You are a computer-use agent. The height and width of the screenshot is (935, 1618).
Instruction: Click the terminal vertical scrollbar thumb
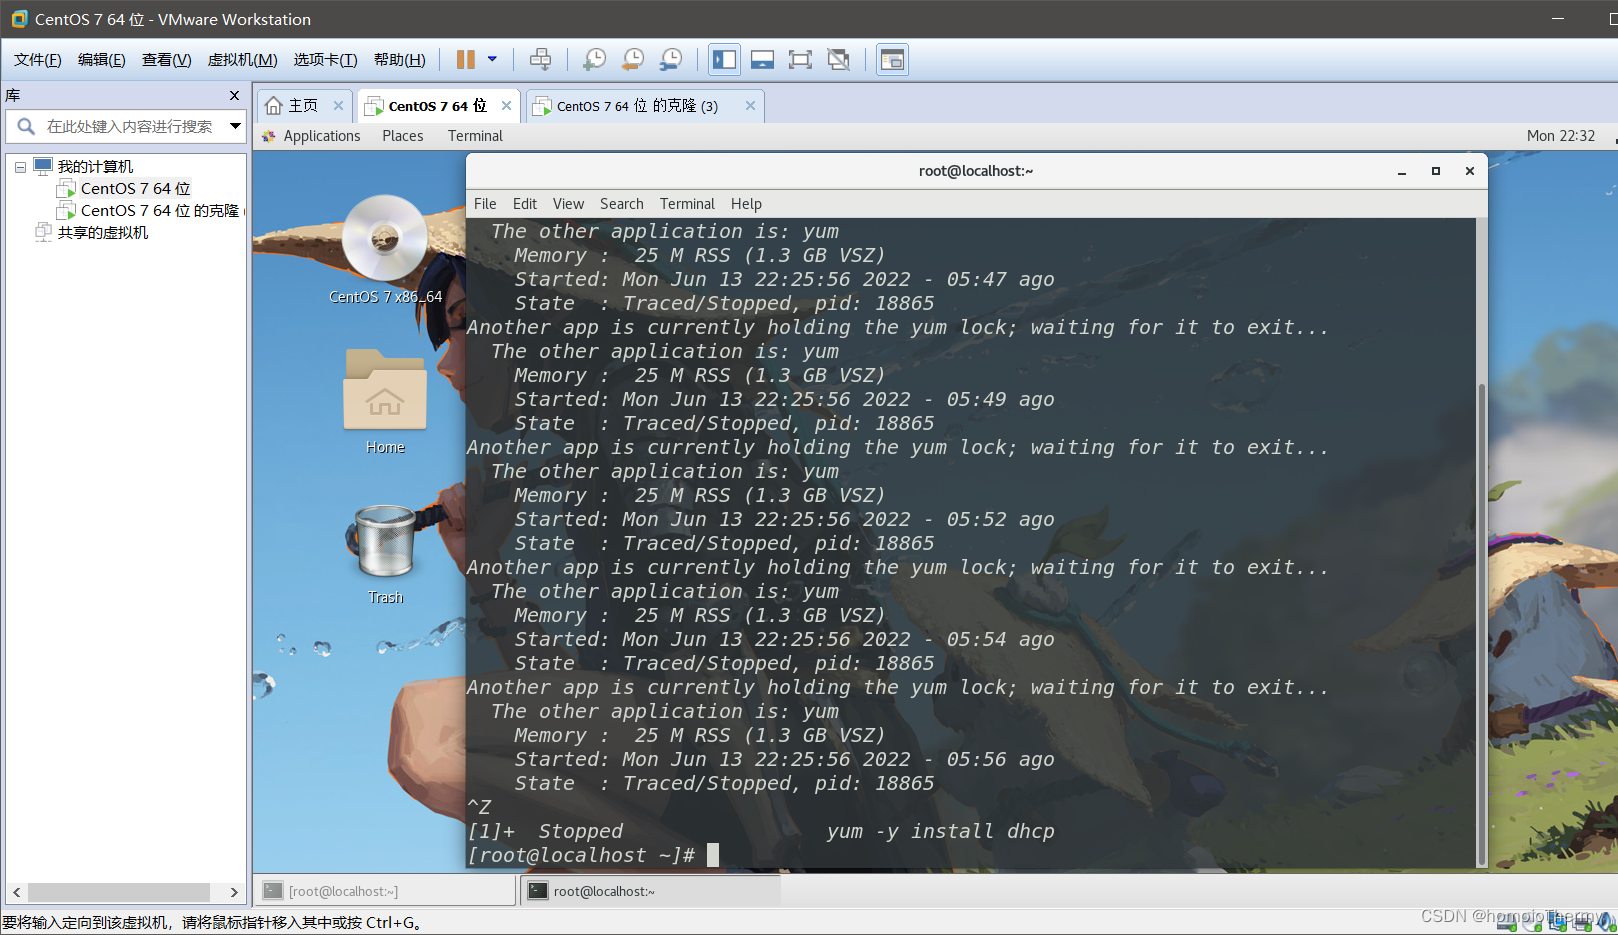coord(1481,624)
